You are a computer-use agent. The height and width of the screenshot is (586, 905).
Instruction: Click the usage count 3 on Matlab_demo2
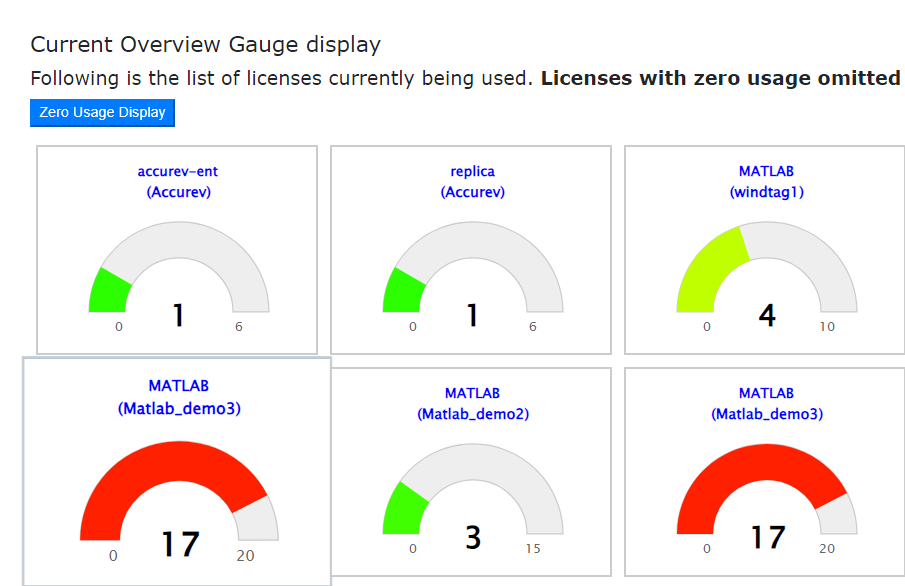(x=471, y=537)
